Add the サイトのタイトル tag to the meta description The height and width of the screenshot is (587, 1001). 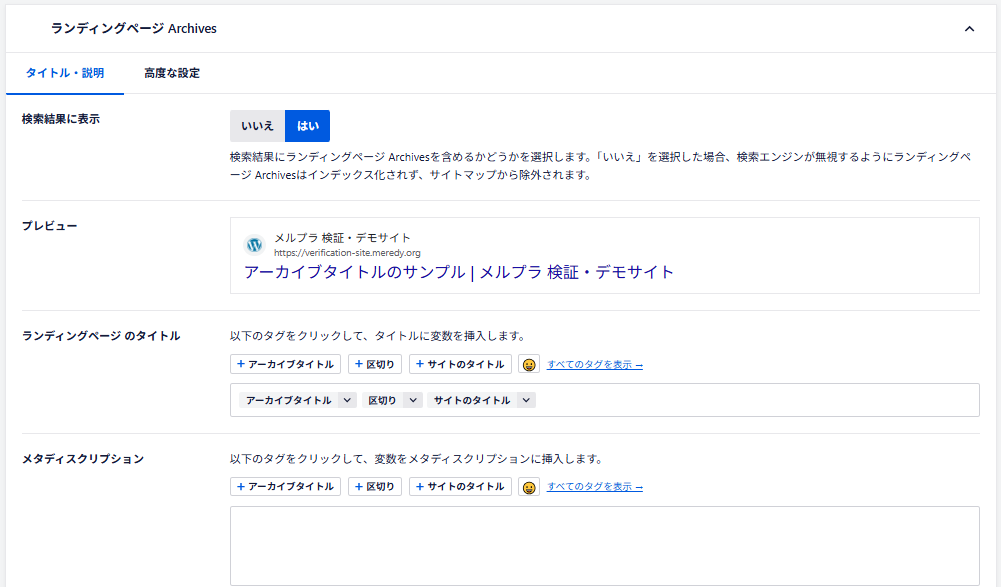coord(460,487)
